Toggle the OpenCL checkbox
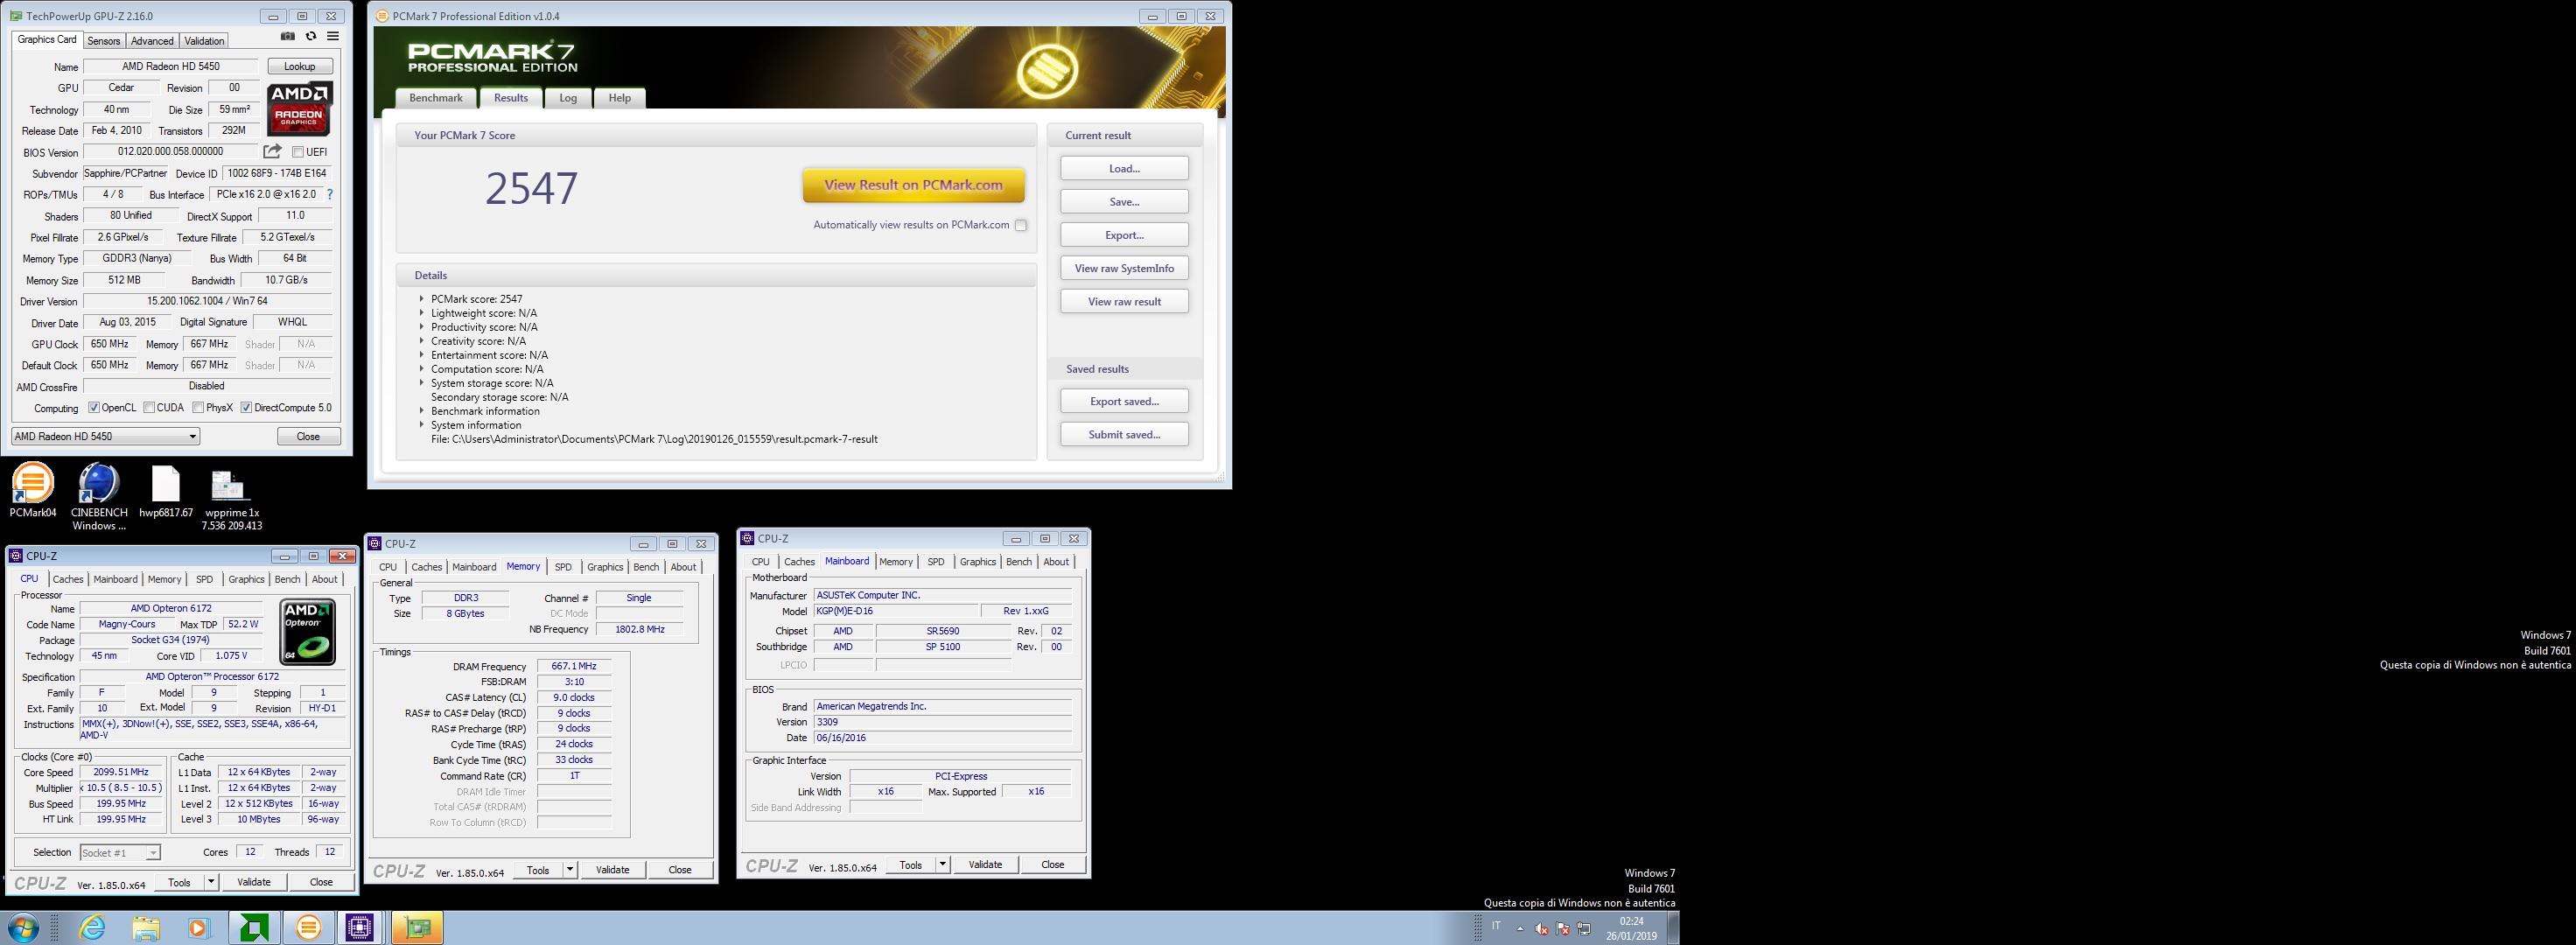Viewport: 2576px width, 945px height. click(94, 408)
